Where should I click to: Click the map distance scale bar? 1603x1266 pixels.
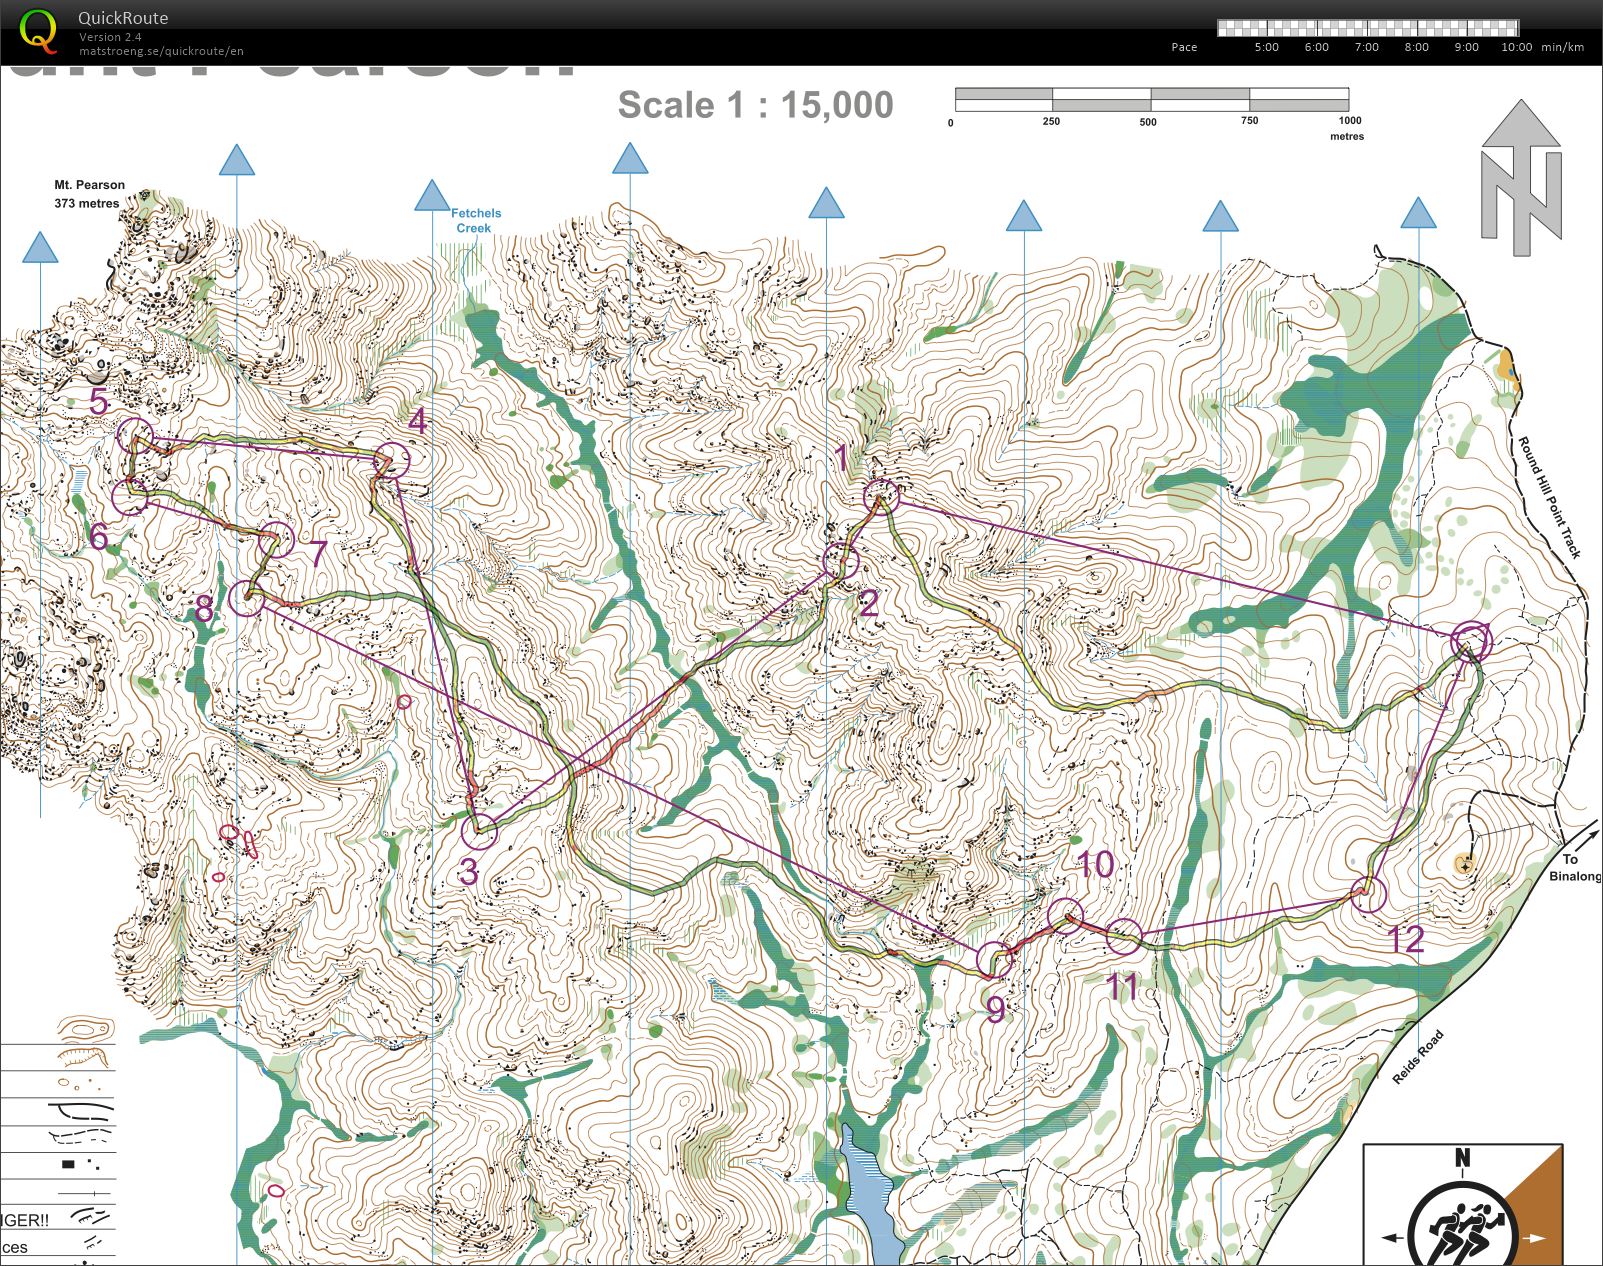point(1152,99)
